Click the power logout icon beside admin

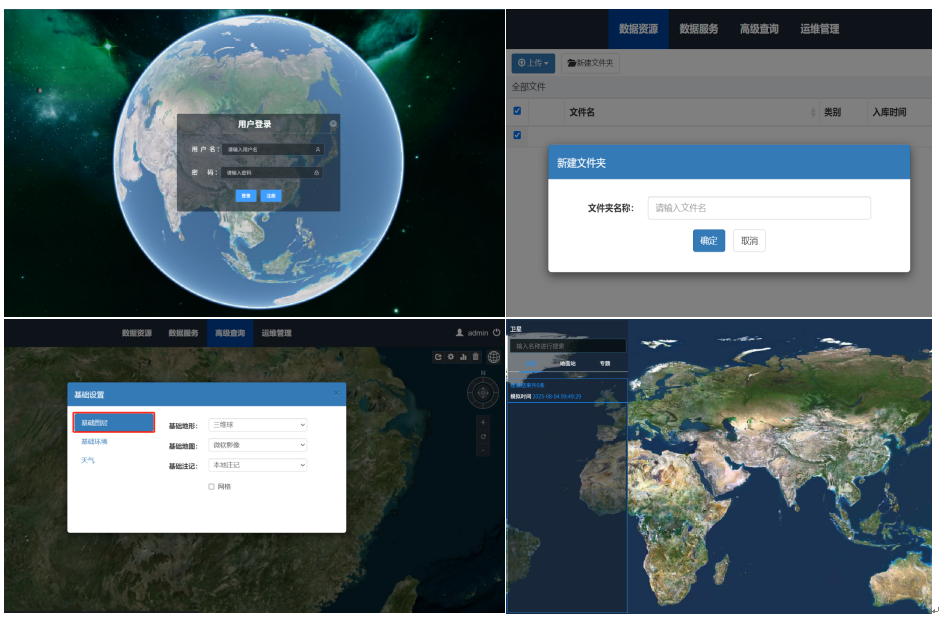[x=496, y=333]
